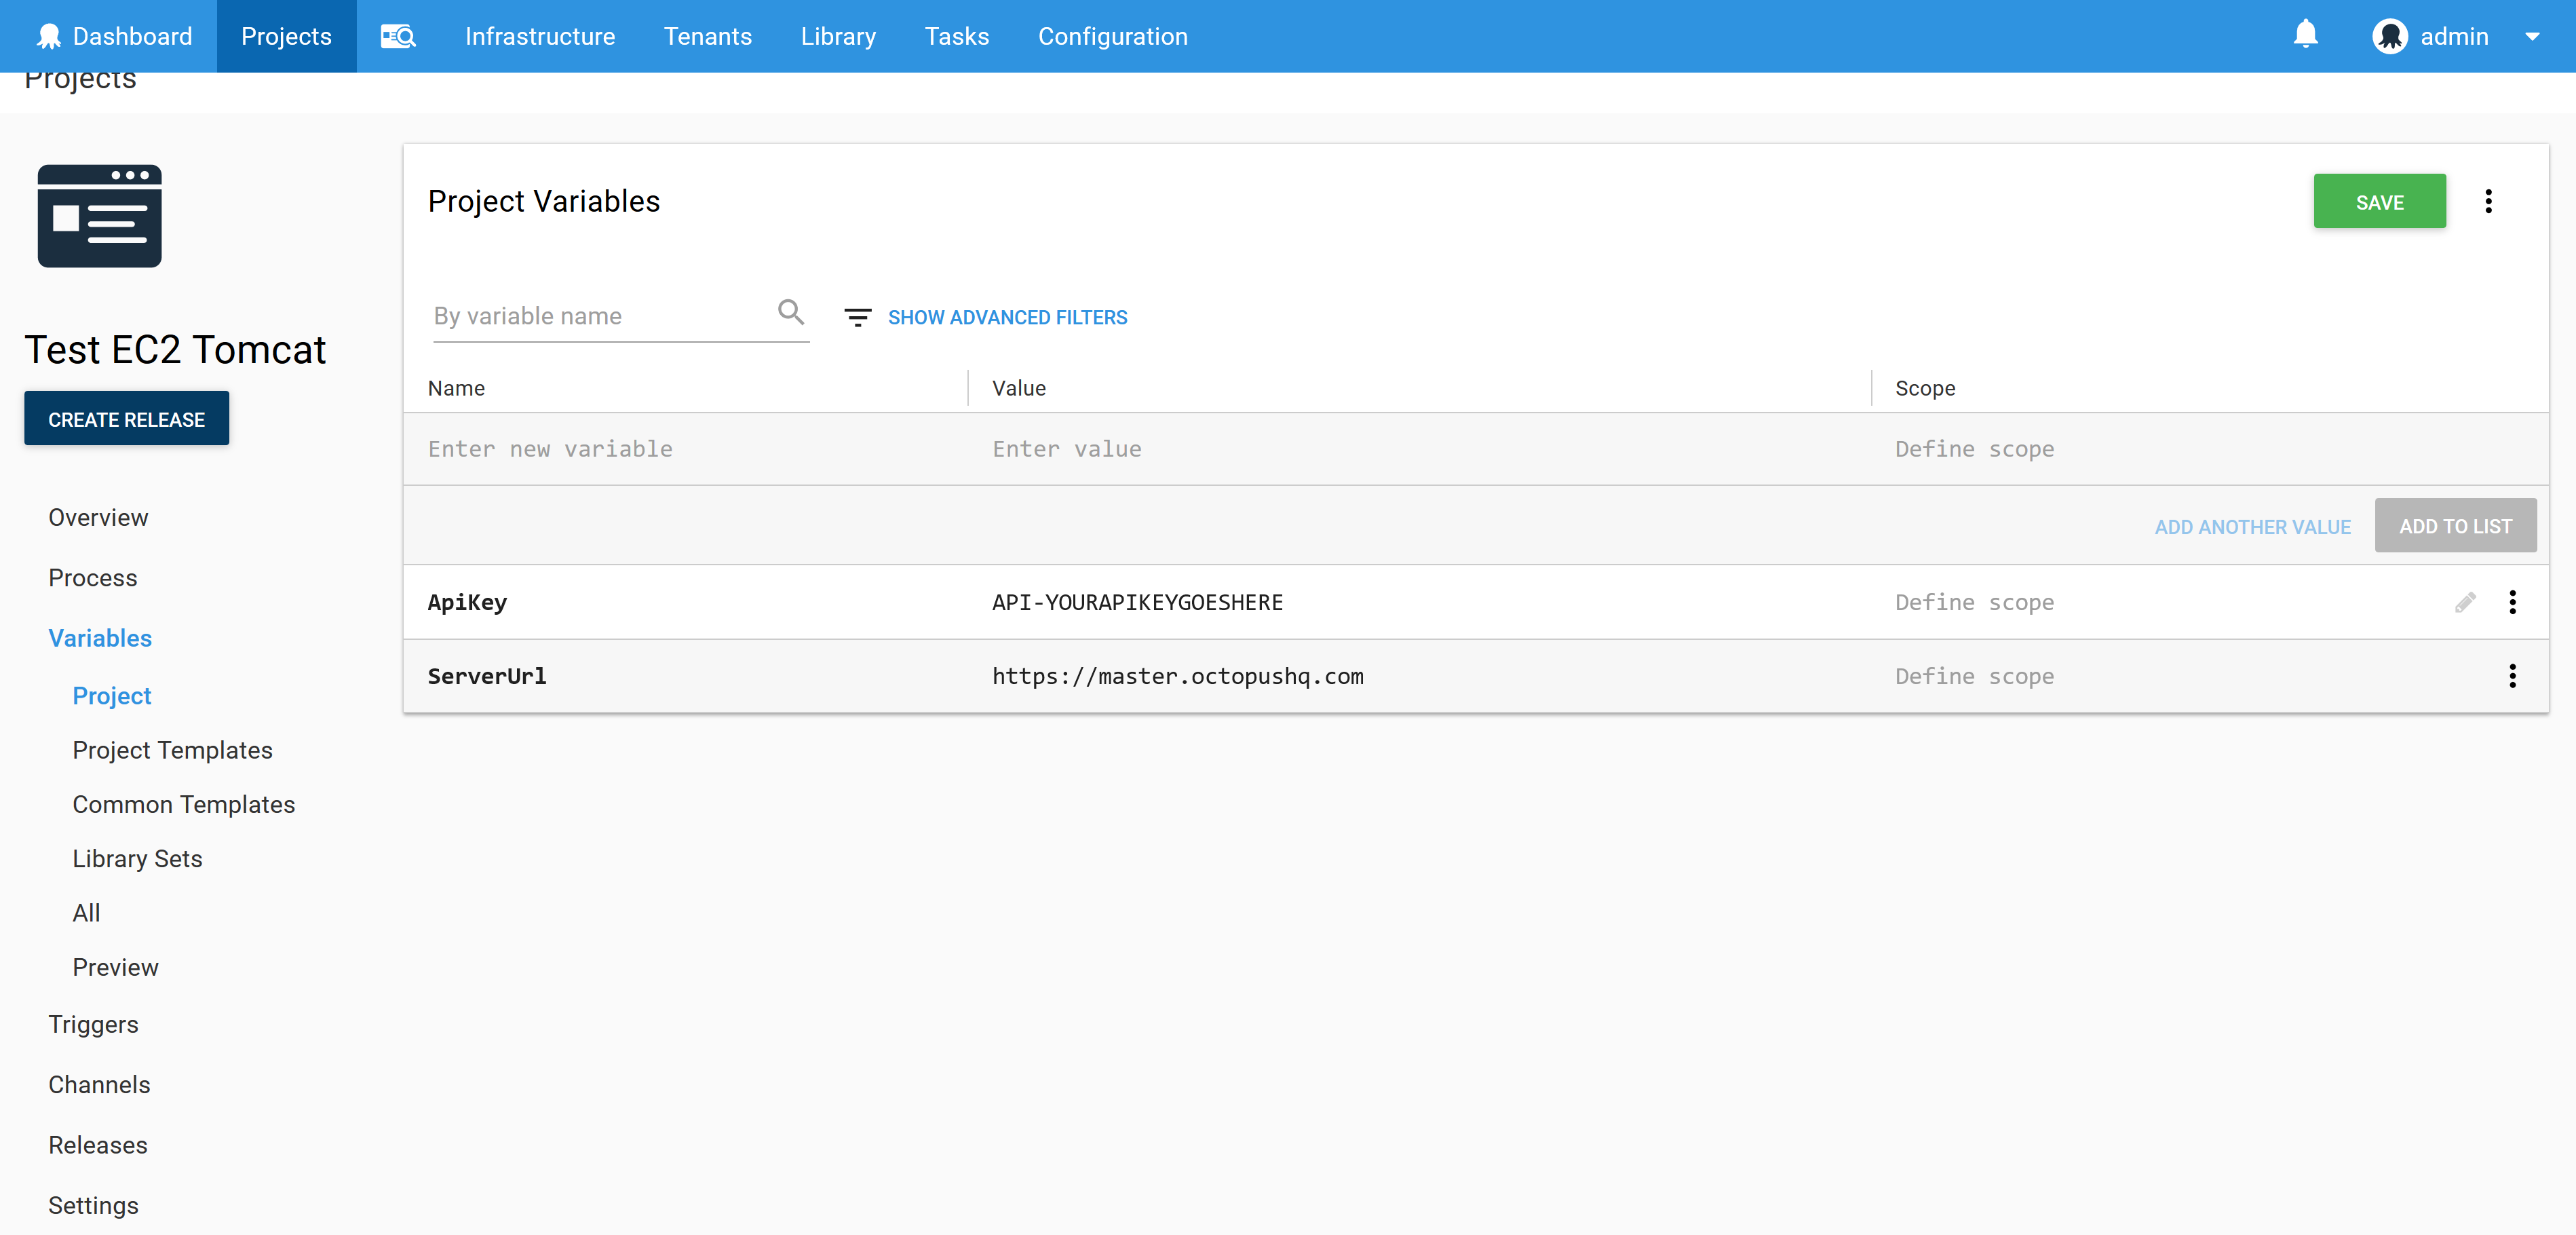Open overflow menu next to Save button
The width and height of the screenshot is (2576, 1235).
[2488, 202]
